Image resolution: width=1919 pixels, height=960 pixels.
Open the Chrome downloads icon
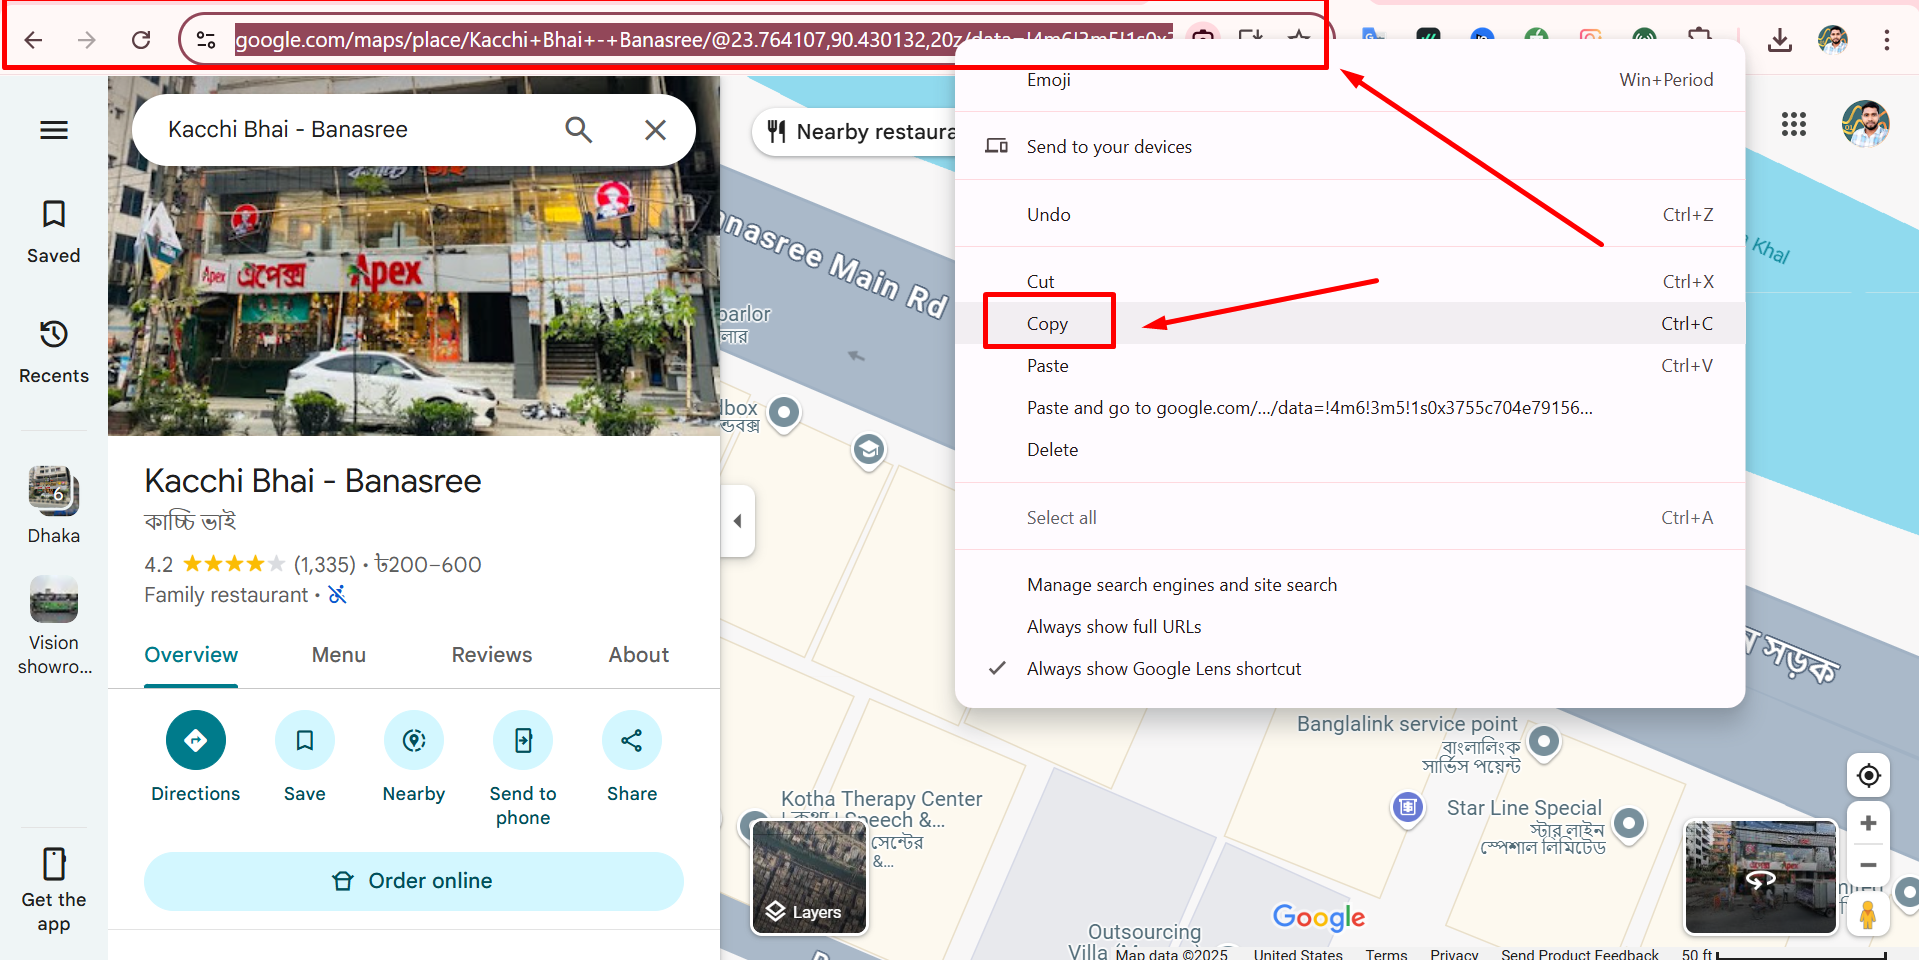(1779, 40)
